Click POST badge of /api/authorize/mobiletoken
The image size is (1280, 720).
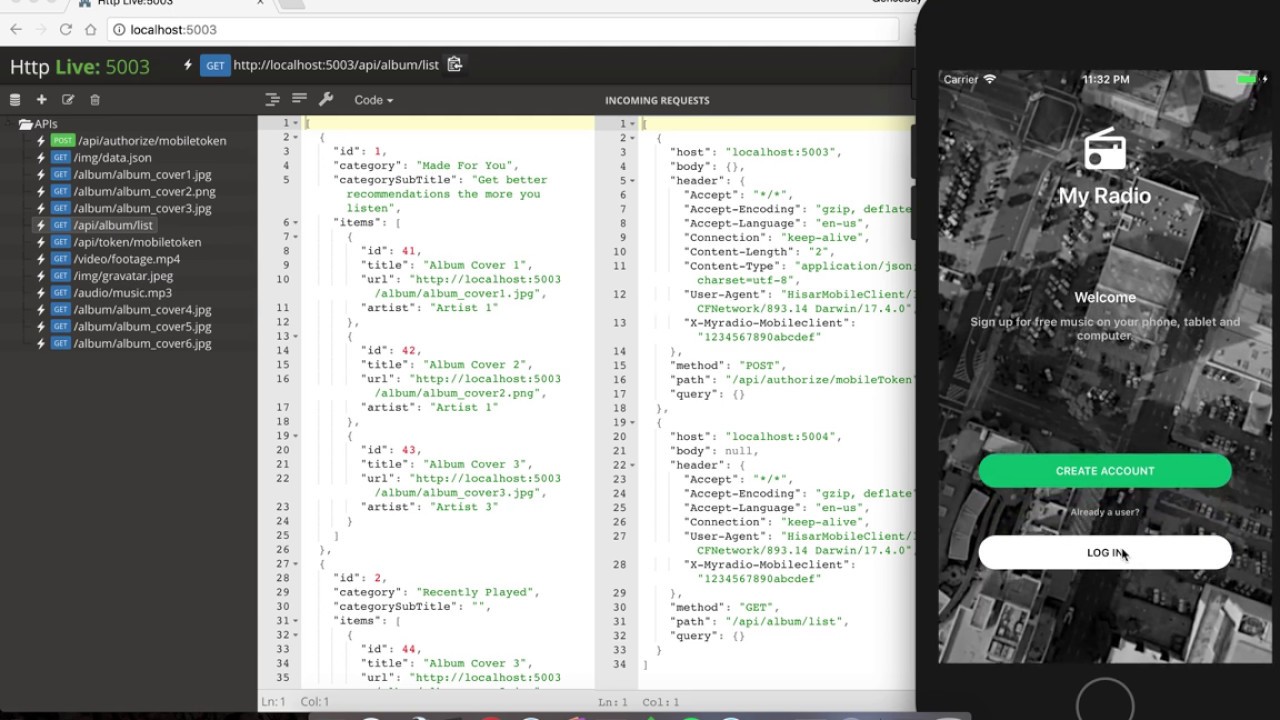63,141
